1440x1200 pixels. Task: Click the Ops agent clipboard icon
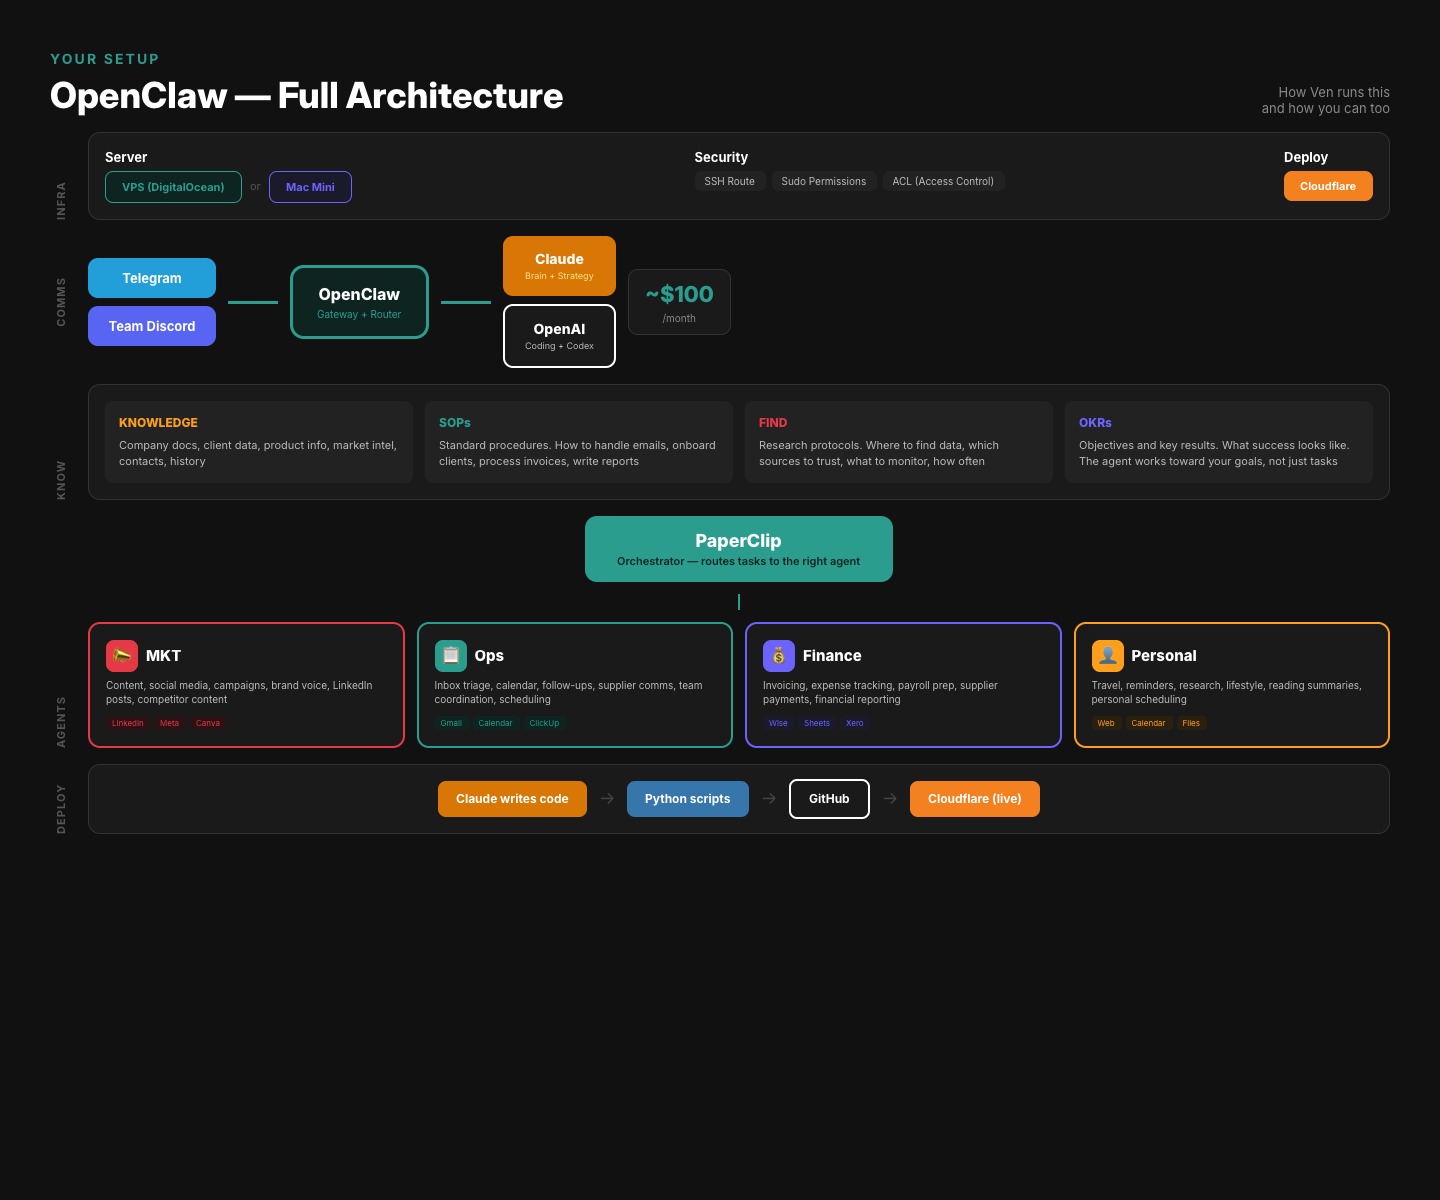[451, 656]
